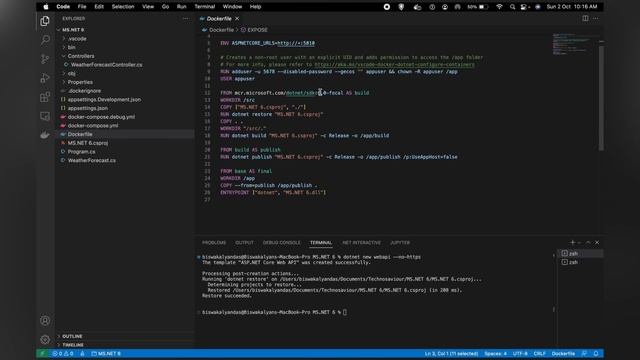Click the CRLF line ending selector
This screenshot has width=640, height=360.
coord(540,353)
